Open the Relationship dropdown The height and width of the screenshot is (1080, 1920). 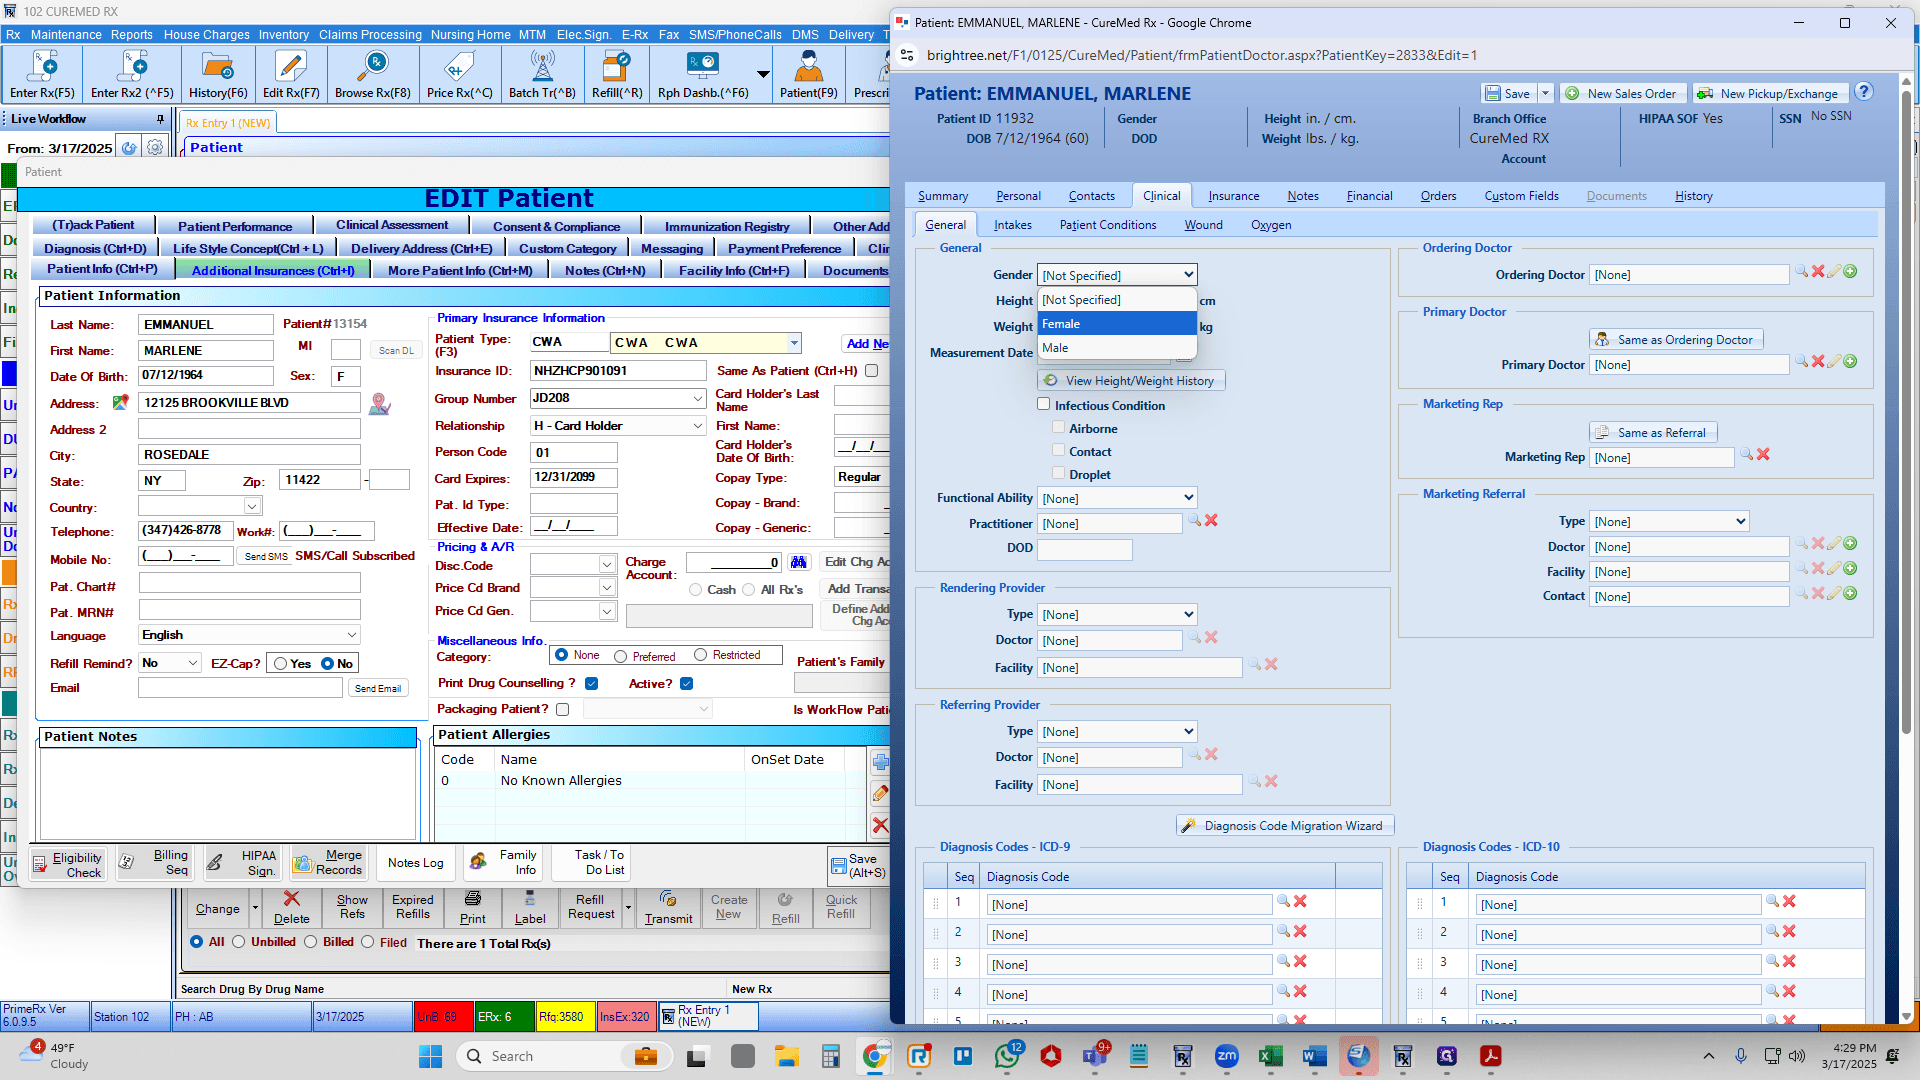698,426
